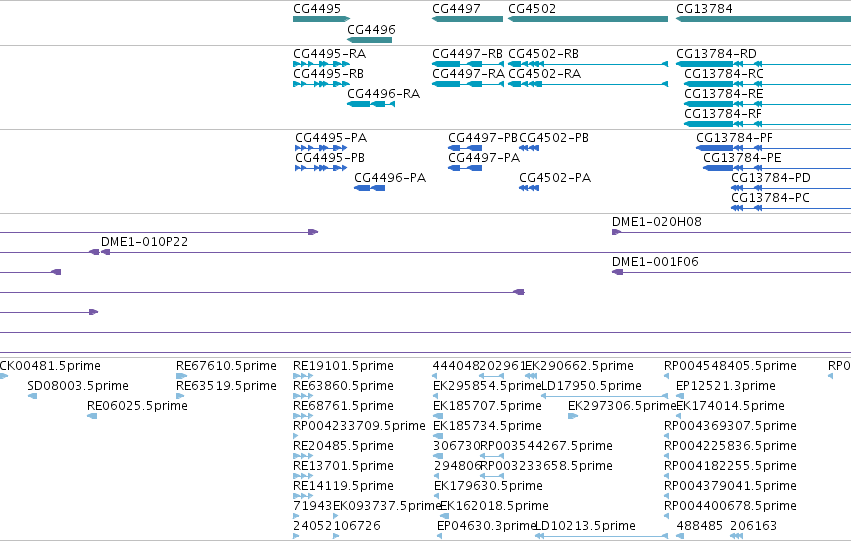
Task: Select the CG4502 gene bar
Action: [x=588, y=19]
